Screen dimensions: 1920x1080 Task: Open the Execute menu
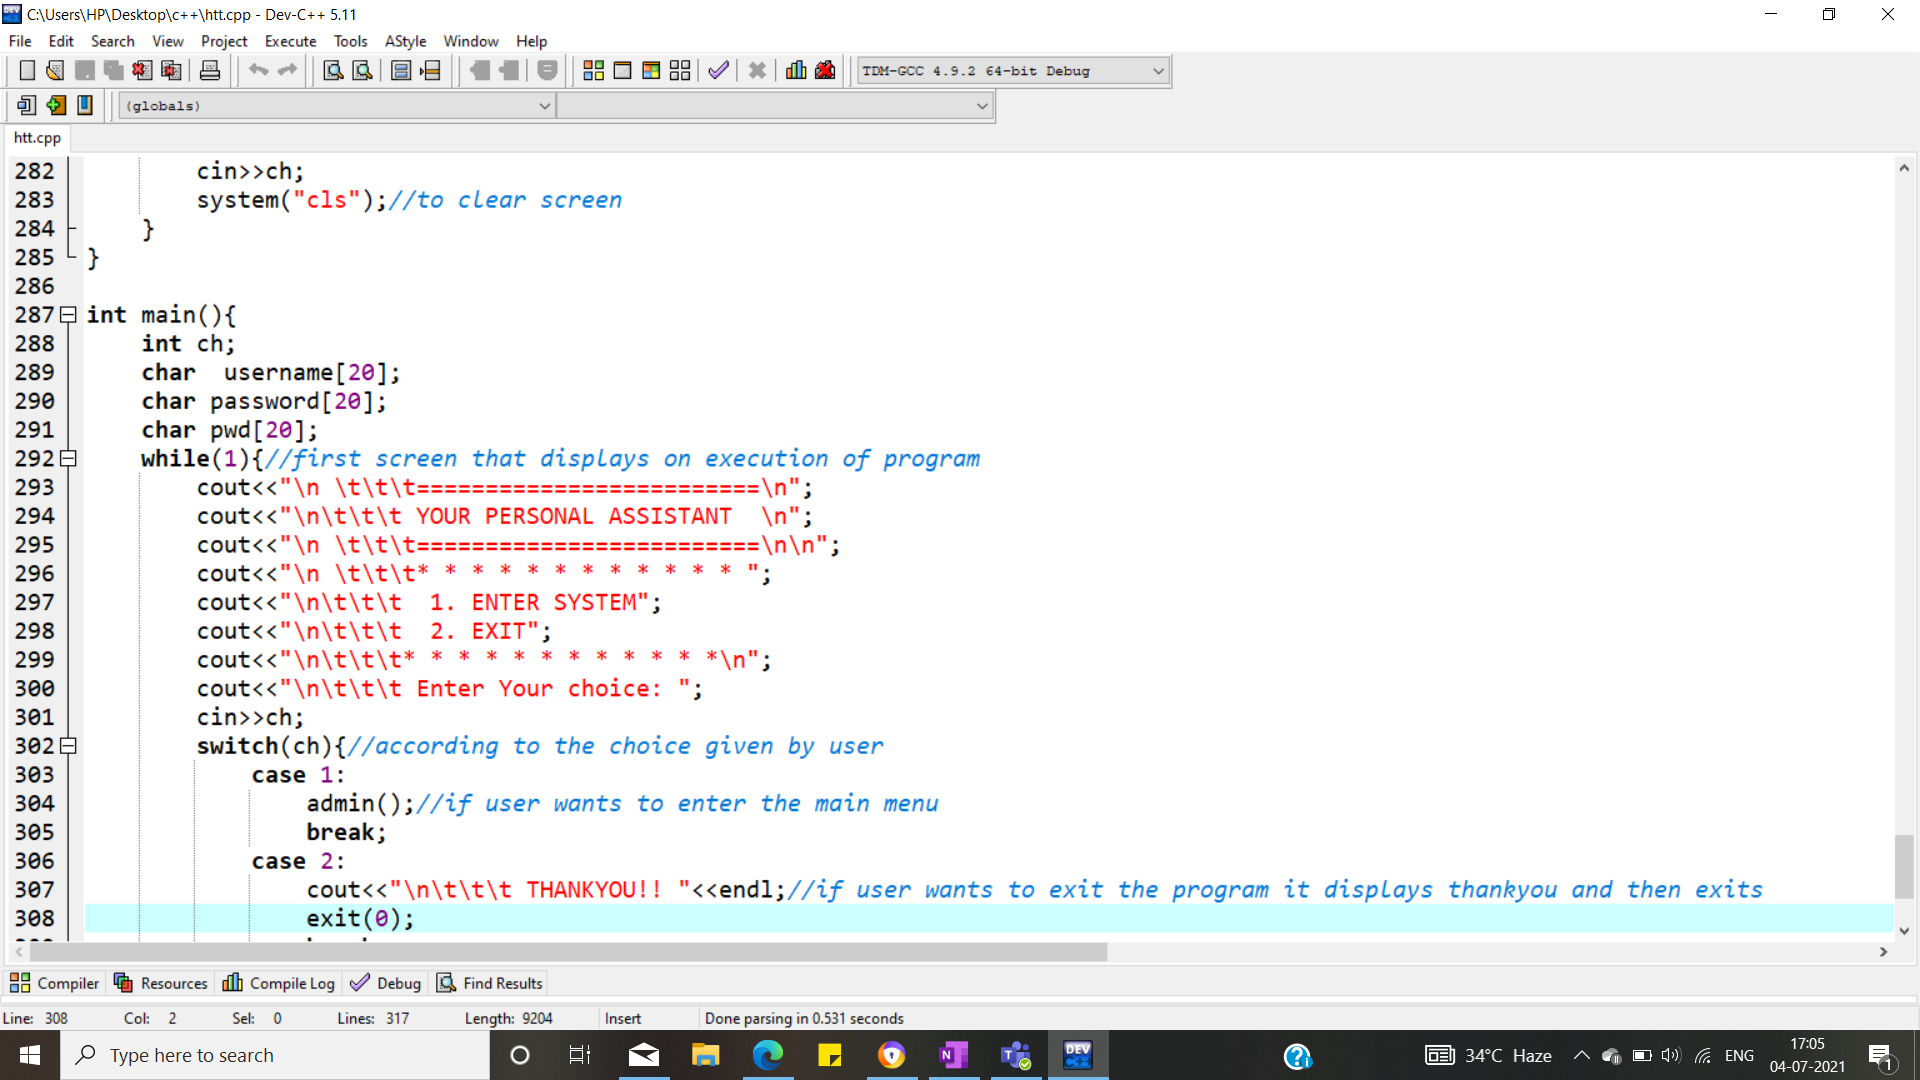[290, 41]
